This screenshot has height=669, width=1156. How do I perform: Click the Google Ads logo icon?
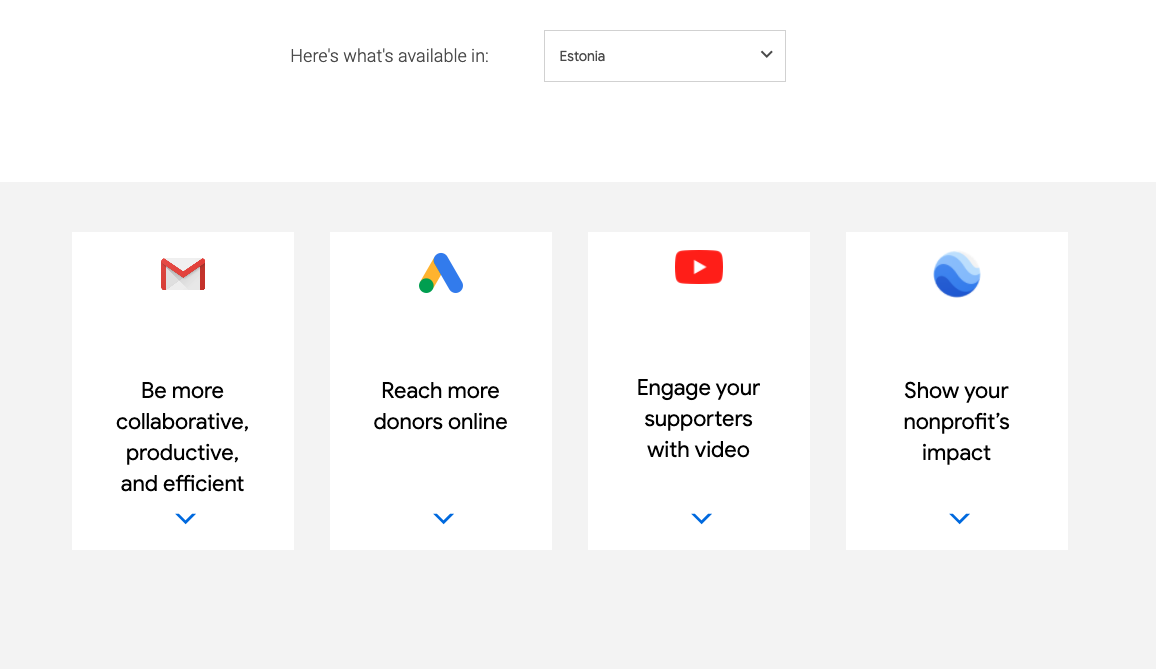pyautogui.click(x=441, y=273)
